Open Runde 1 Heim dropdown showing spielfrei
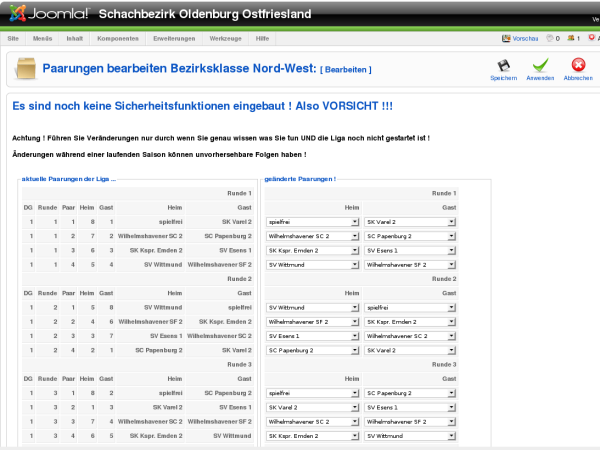This screenshot has height=450, width=600. click(313, 222)
